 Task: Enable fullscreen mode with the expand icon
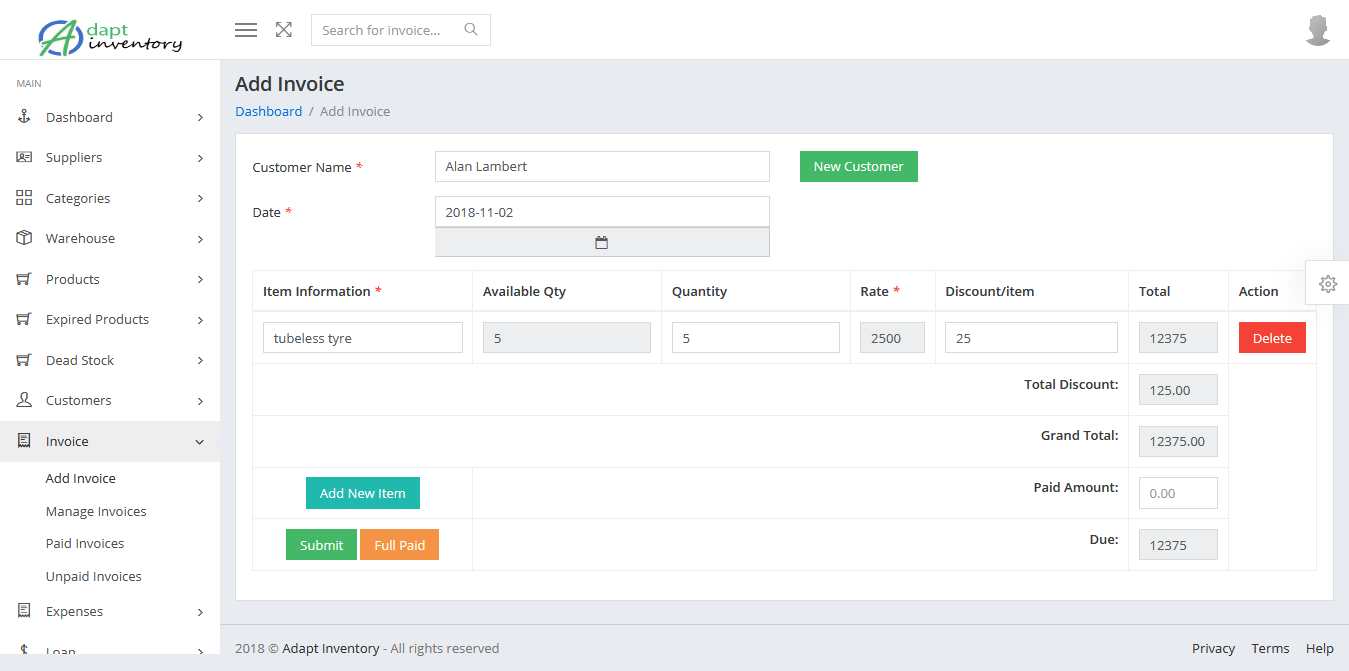pyautogui.click(x=283, y=29)
